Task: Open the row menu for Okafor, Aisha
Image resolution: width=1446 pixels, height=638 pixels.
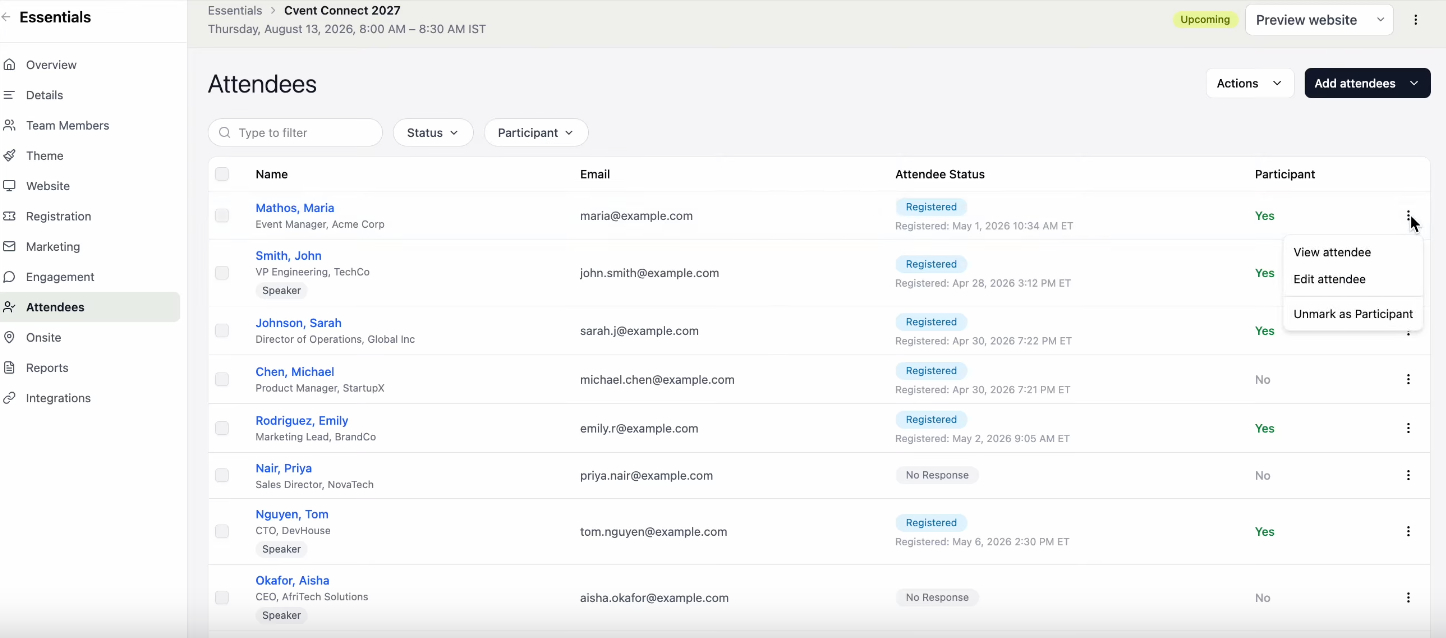Action: pos(1408,598)
